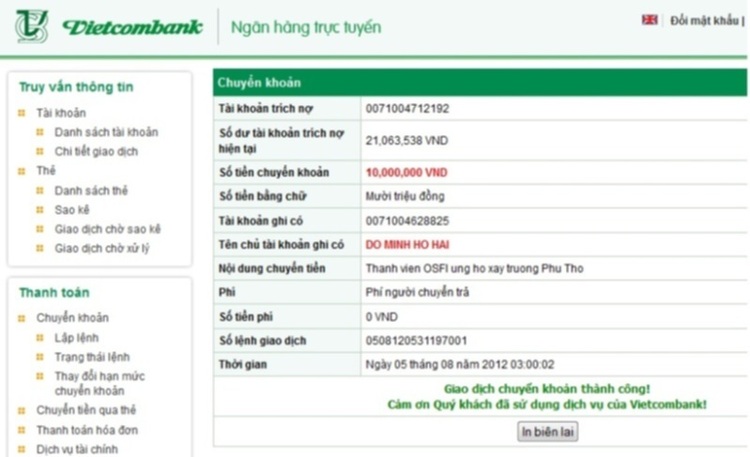750x457 pixels.
Task: Click the In biên lai button
Action: point(547,432)
